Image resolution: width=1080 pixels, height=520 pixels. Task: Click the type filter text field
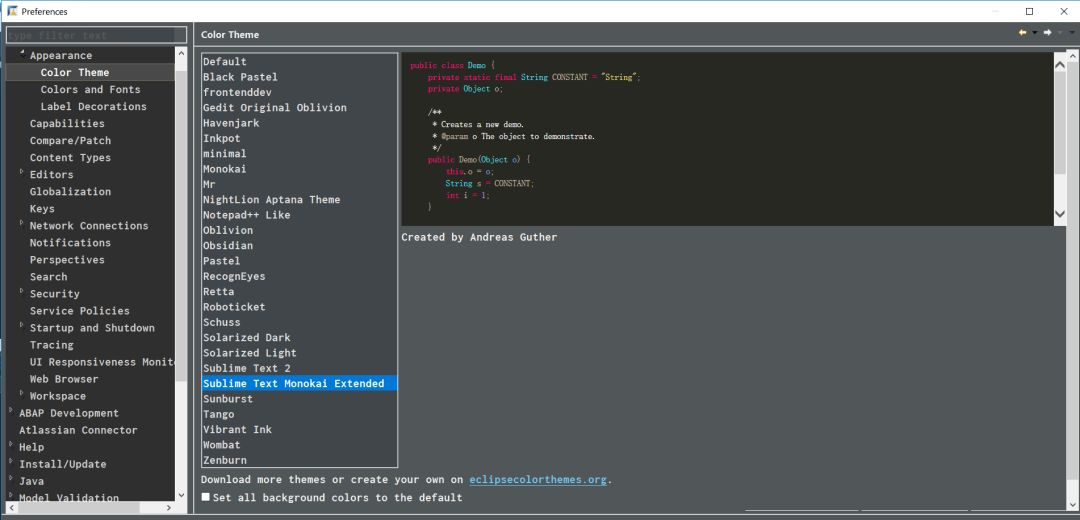[x=96, y=35]
